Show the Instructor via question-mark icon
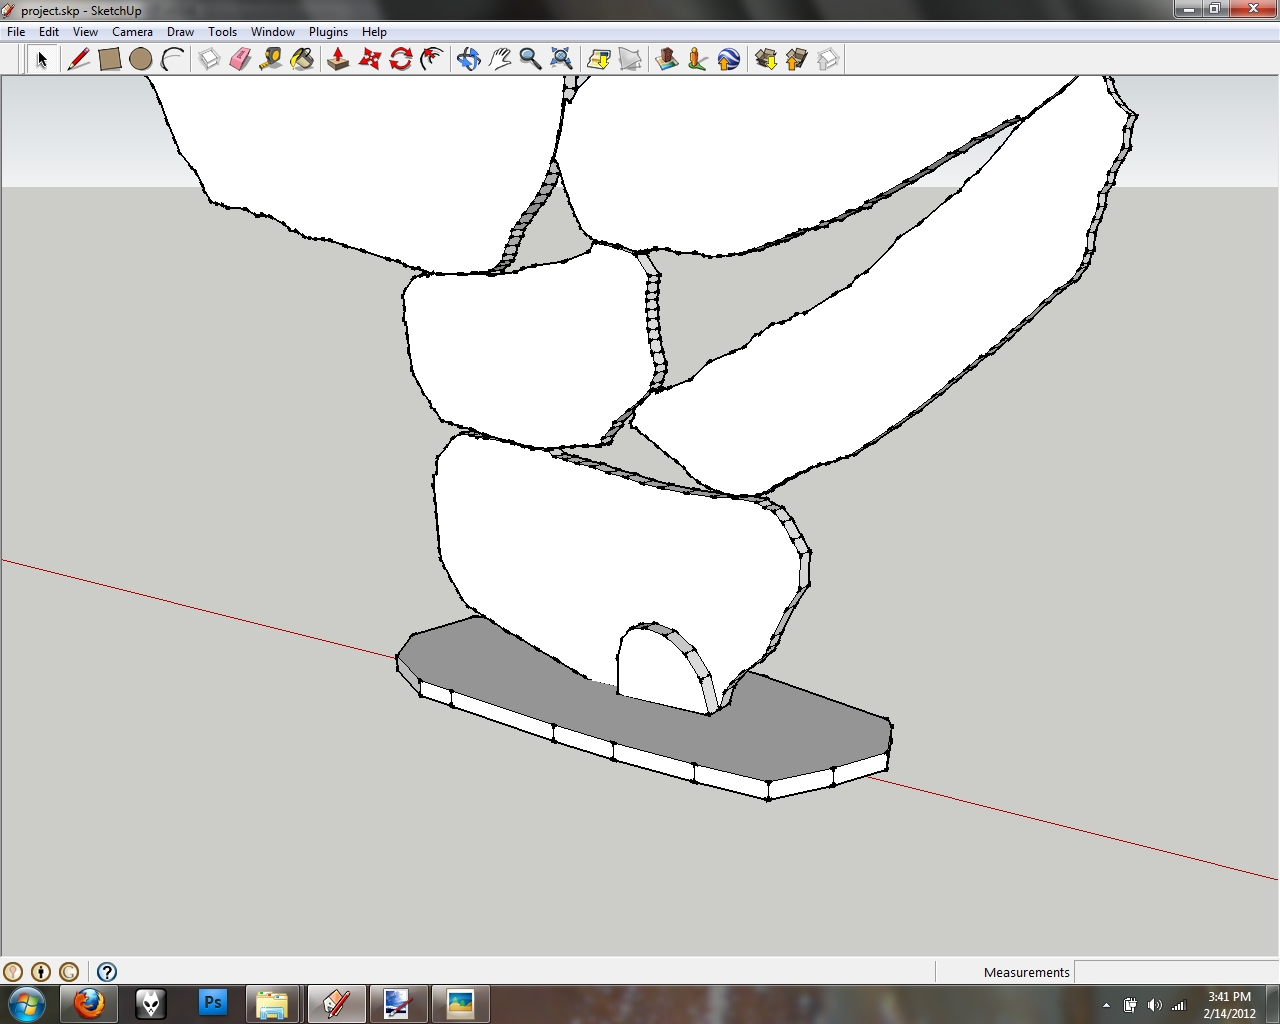The height and width of the screenshot is (1024, 1280). coord(107,972)
